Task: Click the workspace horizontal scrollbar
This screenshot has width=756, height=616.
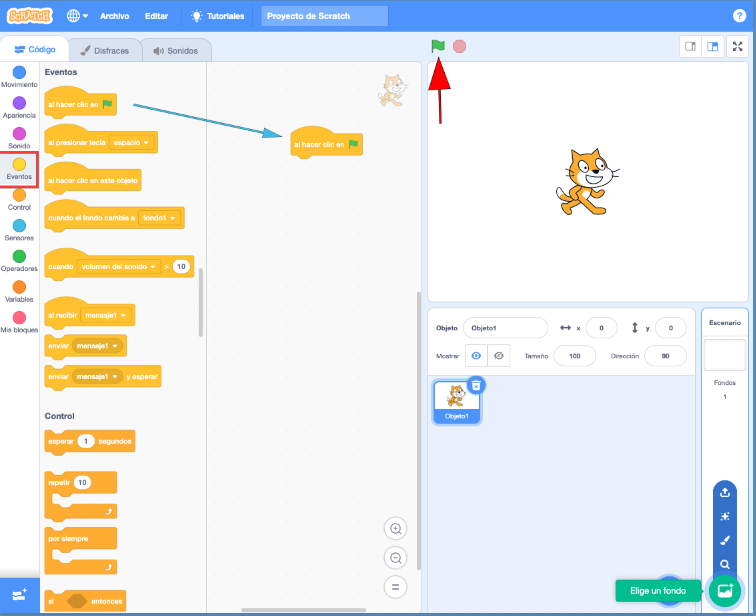Action: tap(303, 610)
